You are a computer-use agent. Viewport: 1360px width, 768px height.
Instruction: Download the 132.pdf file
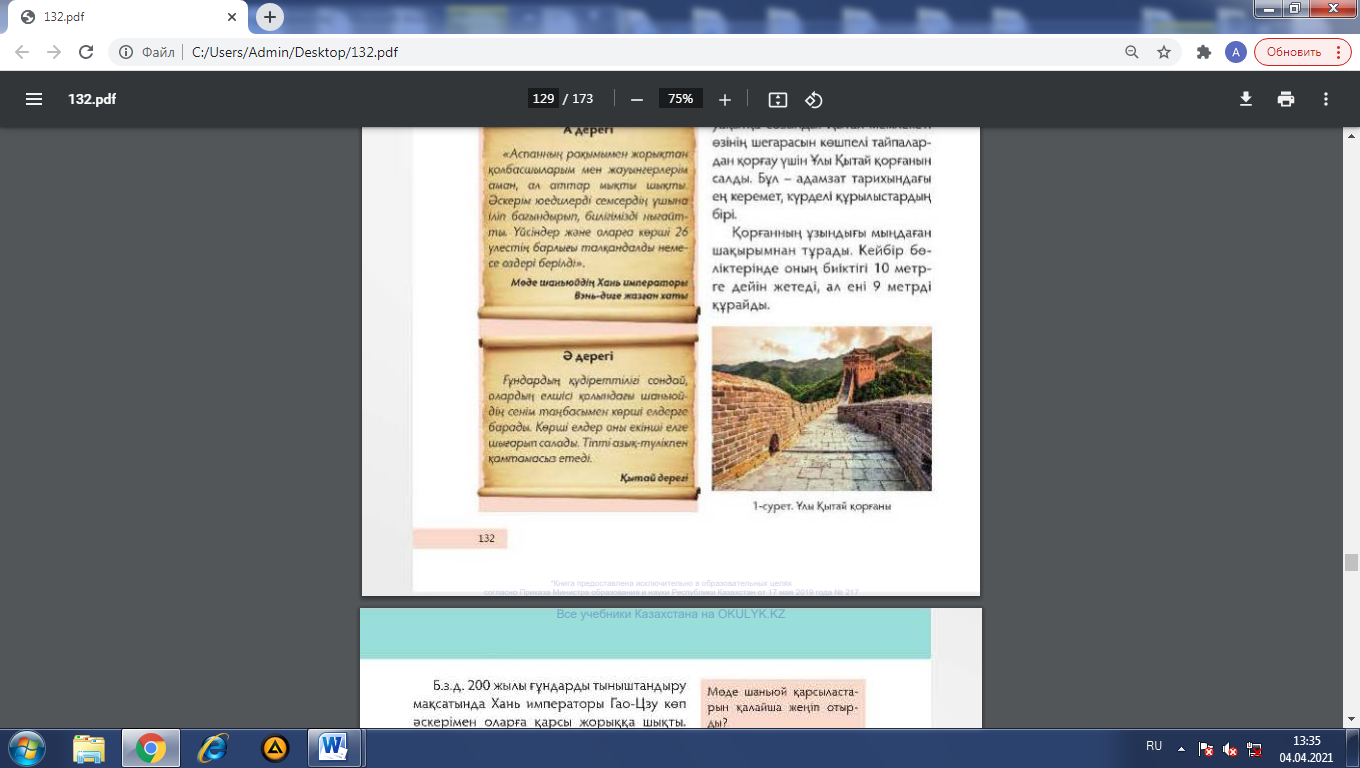tap(1246, 99)
